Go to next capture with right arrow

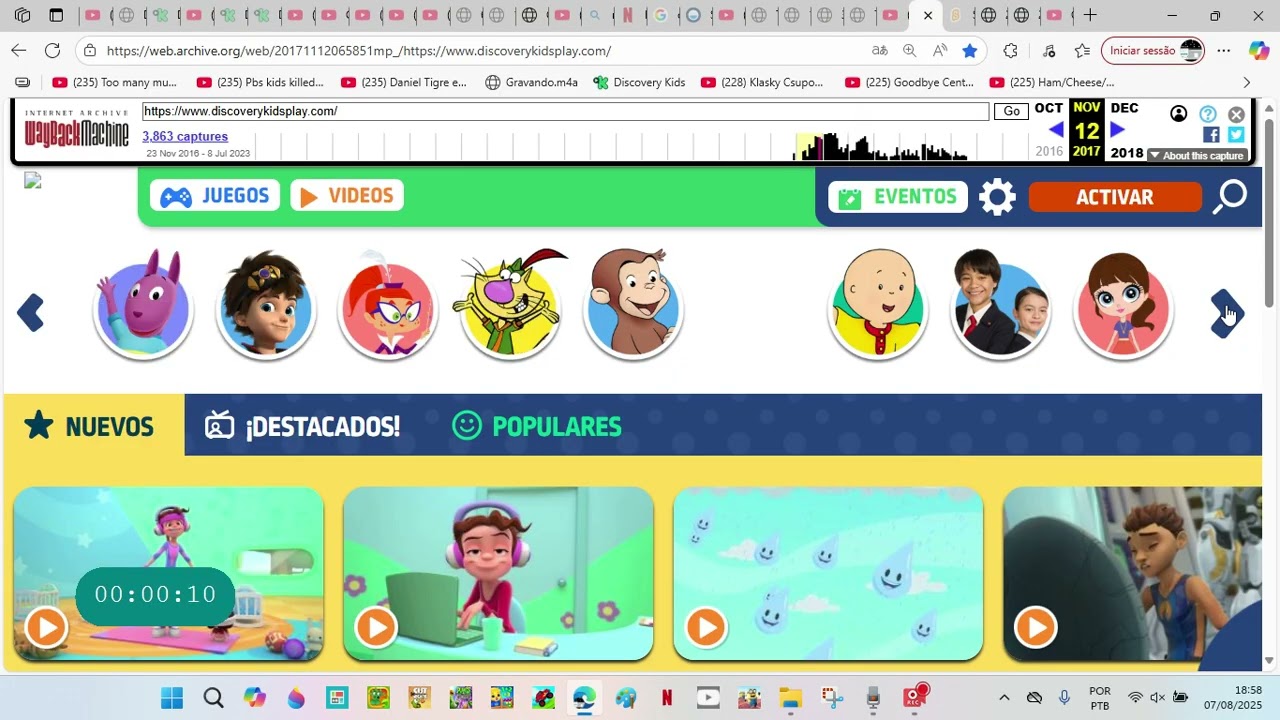click(1118, 130)
